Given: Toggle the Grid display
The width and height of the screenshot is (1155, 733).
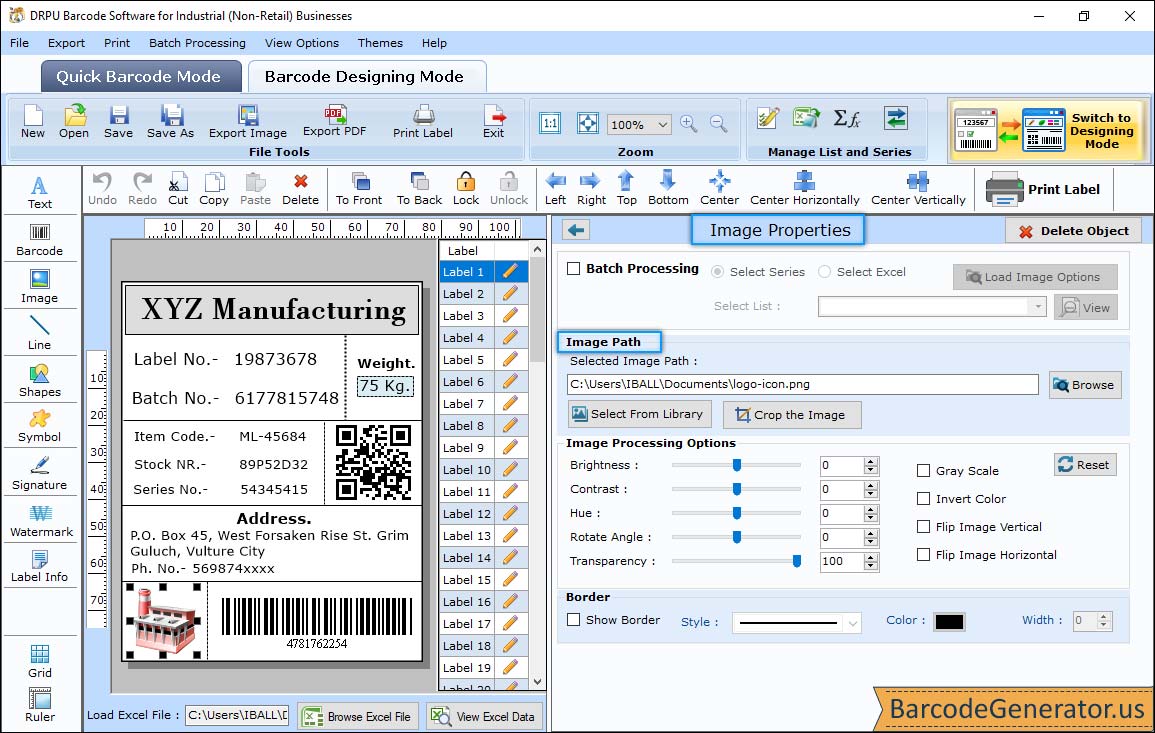Looking at the screenshot, I should click(x=40, y=662).
